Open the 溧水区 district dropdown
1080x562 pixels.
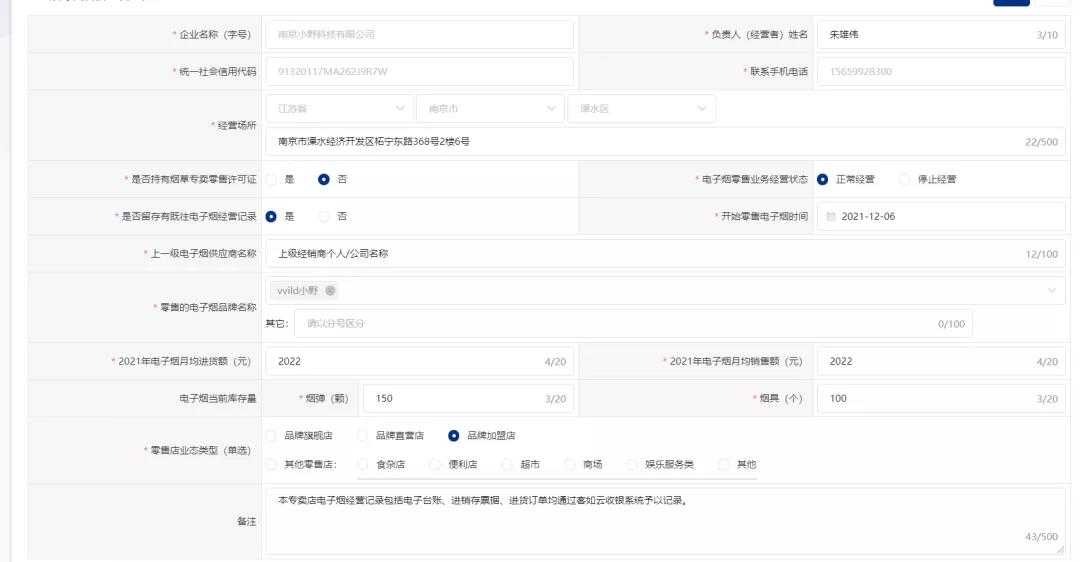click(641, 109)
